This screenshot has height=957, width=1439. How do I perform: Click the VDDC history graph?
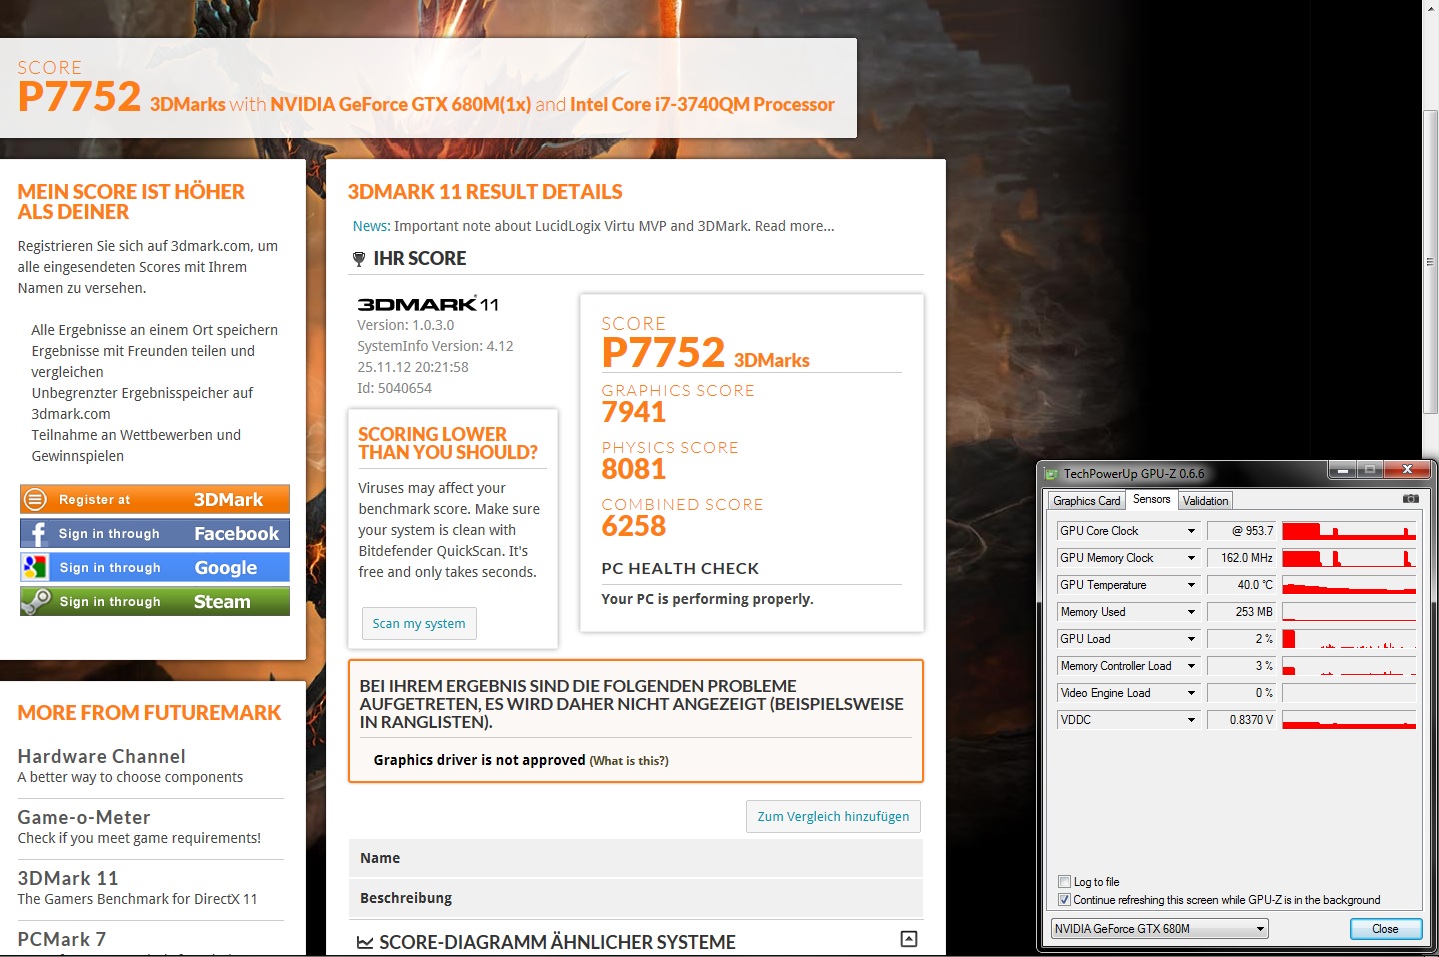point(1349,720)
